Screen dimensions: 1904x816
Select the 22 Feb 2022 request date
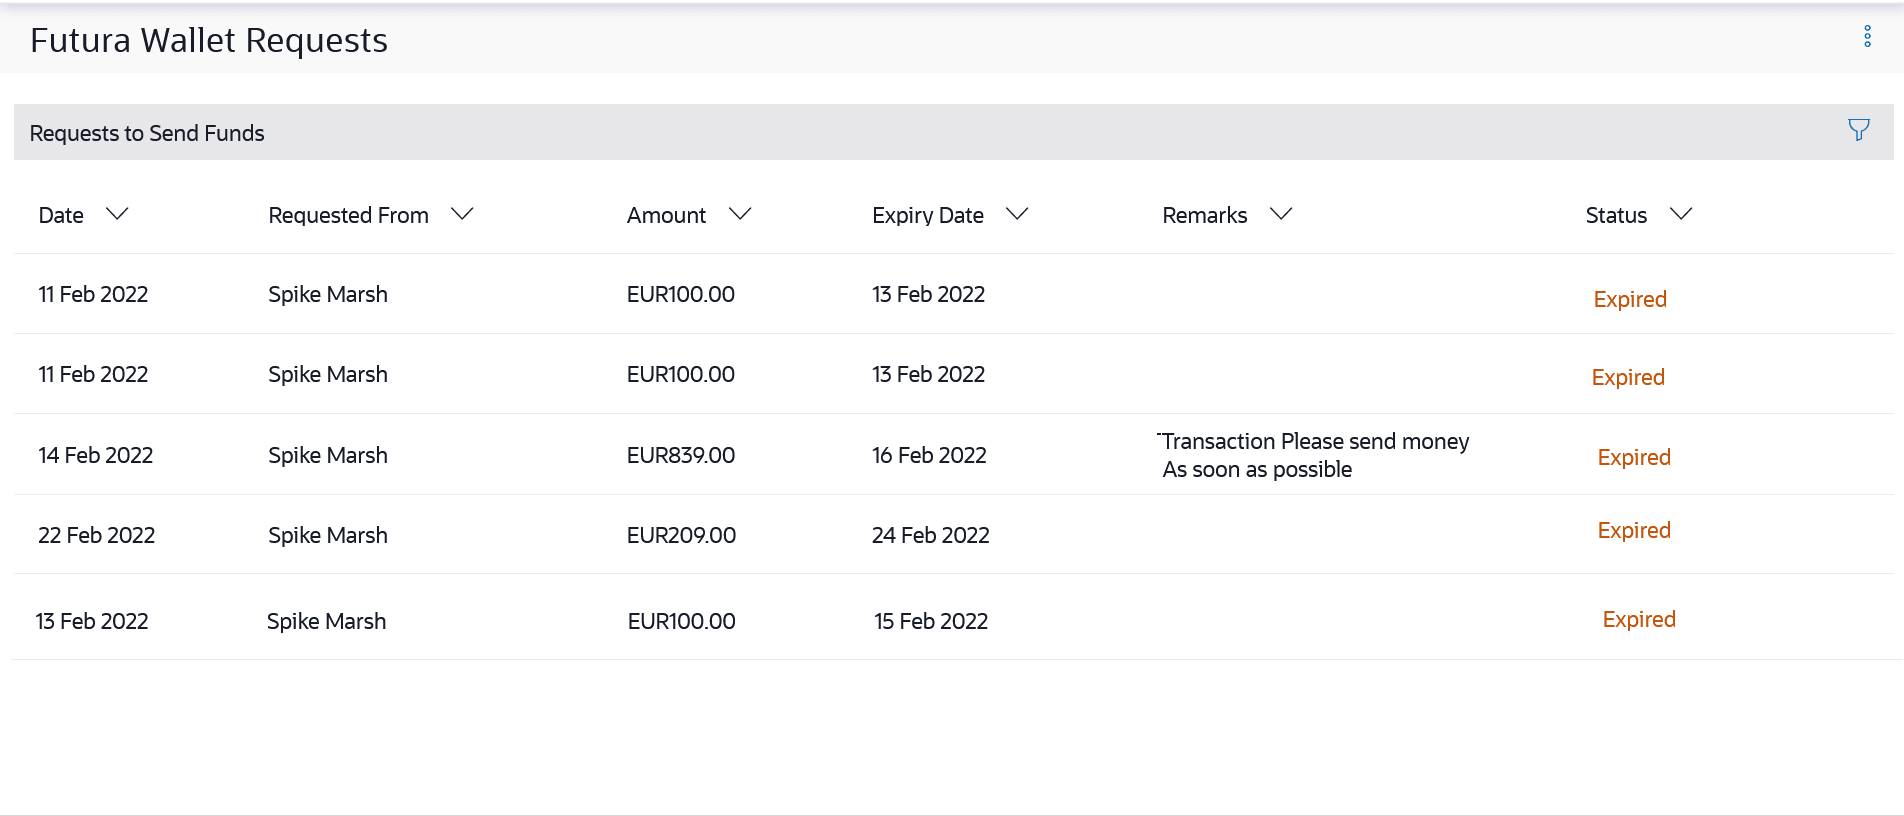click(x=96, y=535)
